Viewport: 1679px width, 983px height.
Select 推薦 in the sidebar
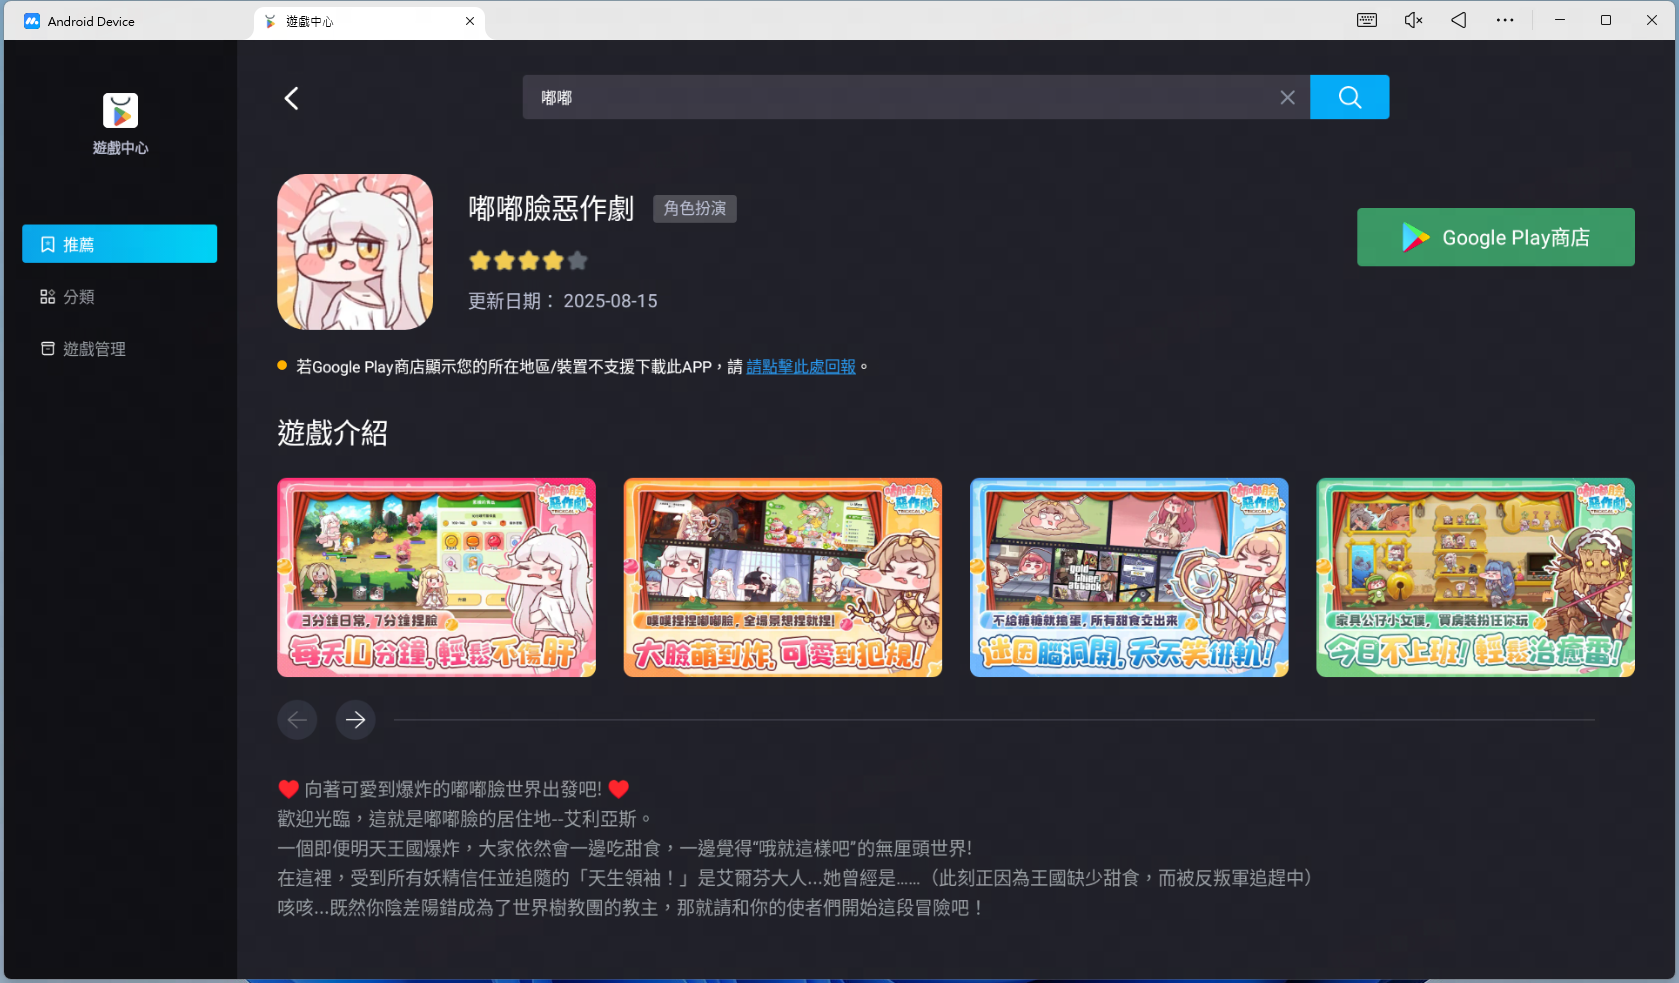(119, 244)
